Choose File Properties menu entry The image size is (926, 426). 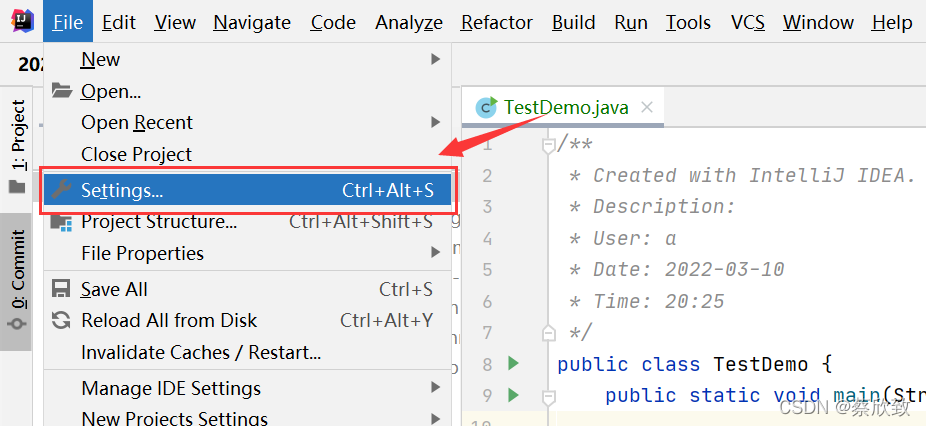click(x=247, y=253)
